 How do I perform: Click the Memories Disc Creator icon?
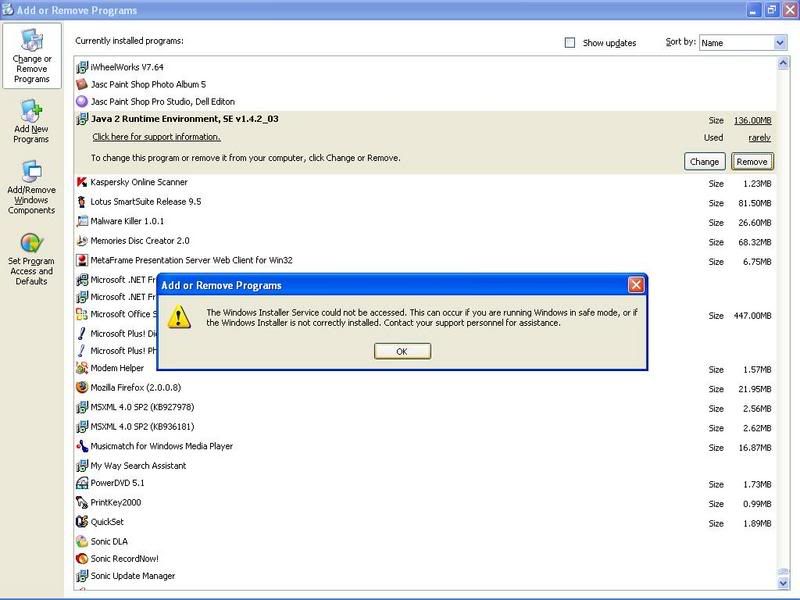82,240
